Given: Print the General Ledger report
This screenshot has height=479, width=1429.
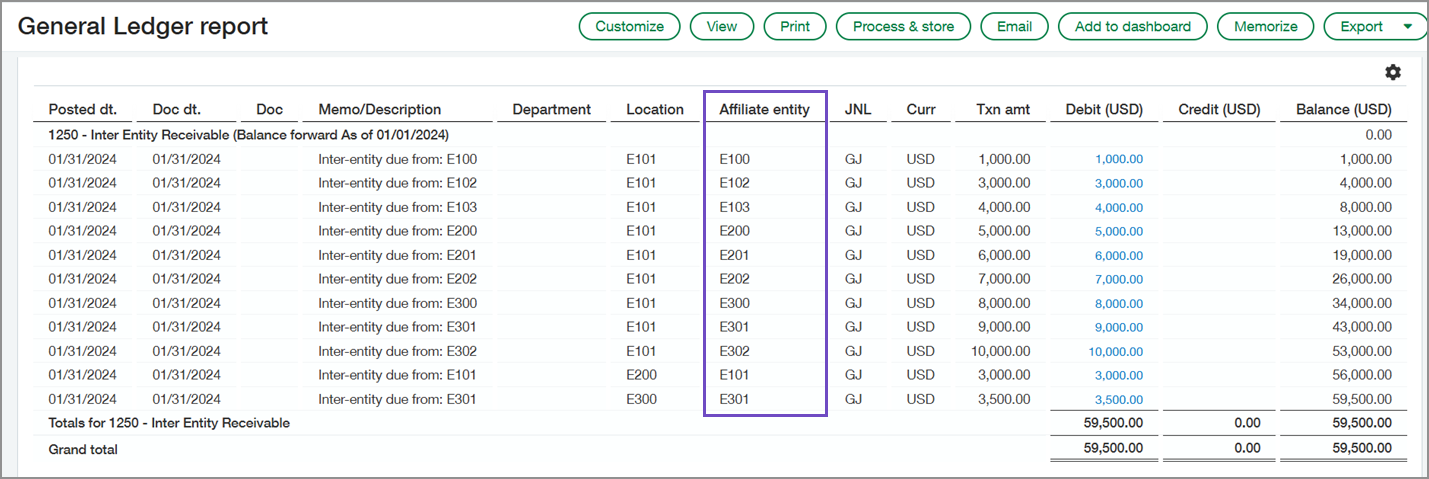Looking at the screenshot, I should point(795,27).
